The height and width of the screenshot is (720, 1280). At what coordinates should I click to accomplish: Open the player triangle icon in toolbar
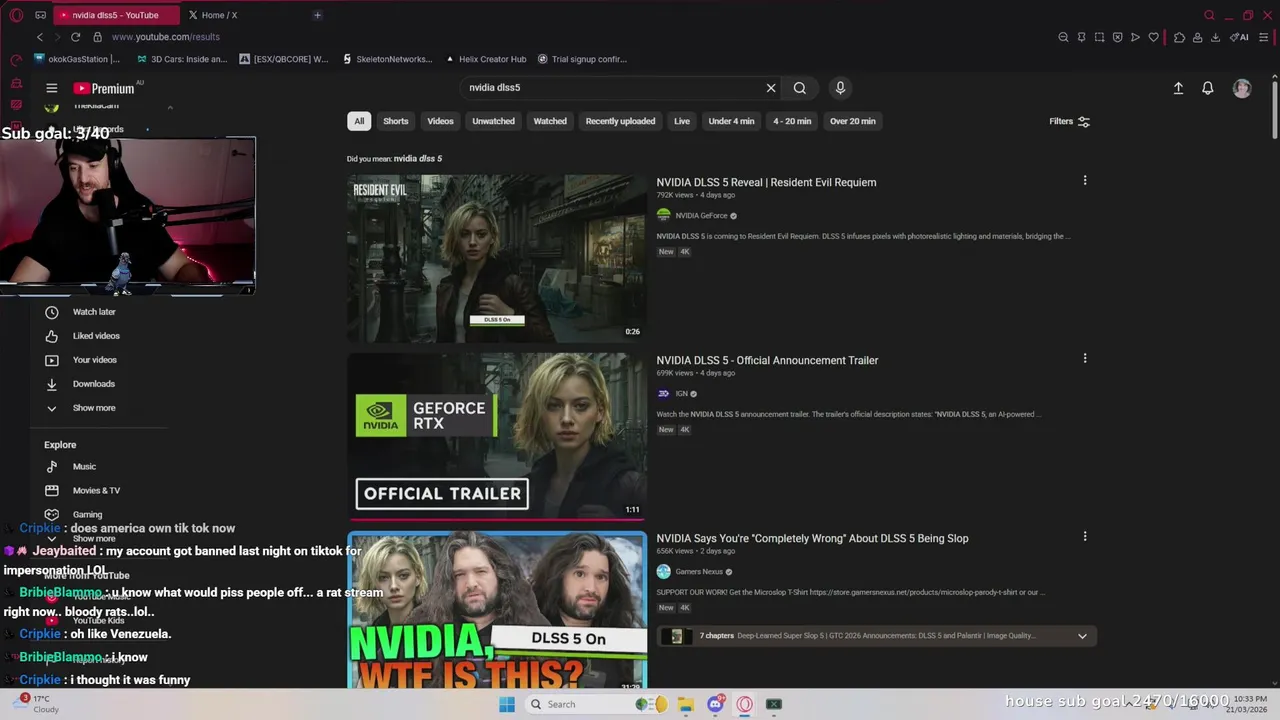point(1135,37)
